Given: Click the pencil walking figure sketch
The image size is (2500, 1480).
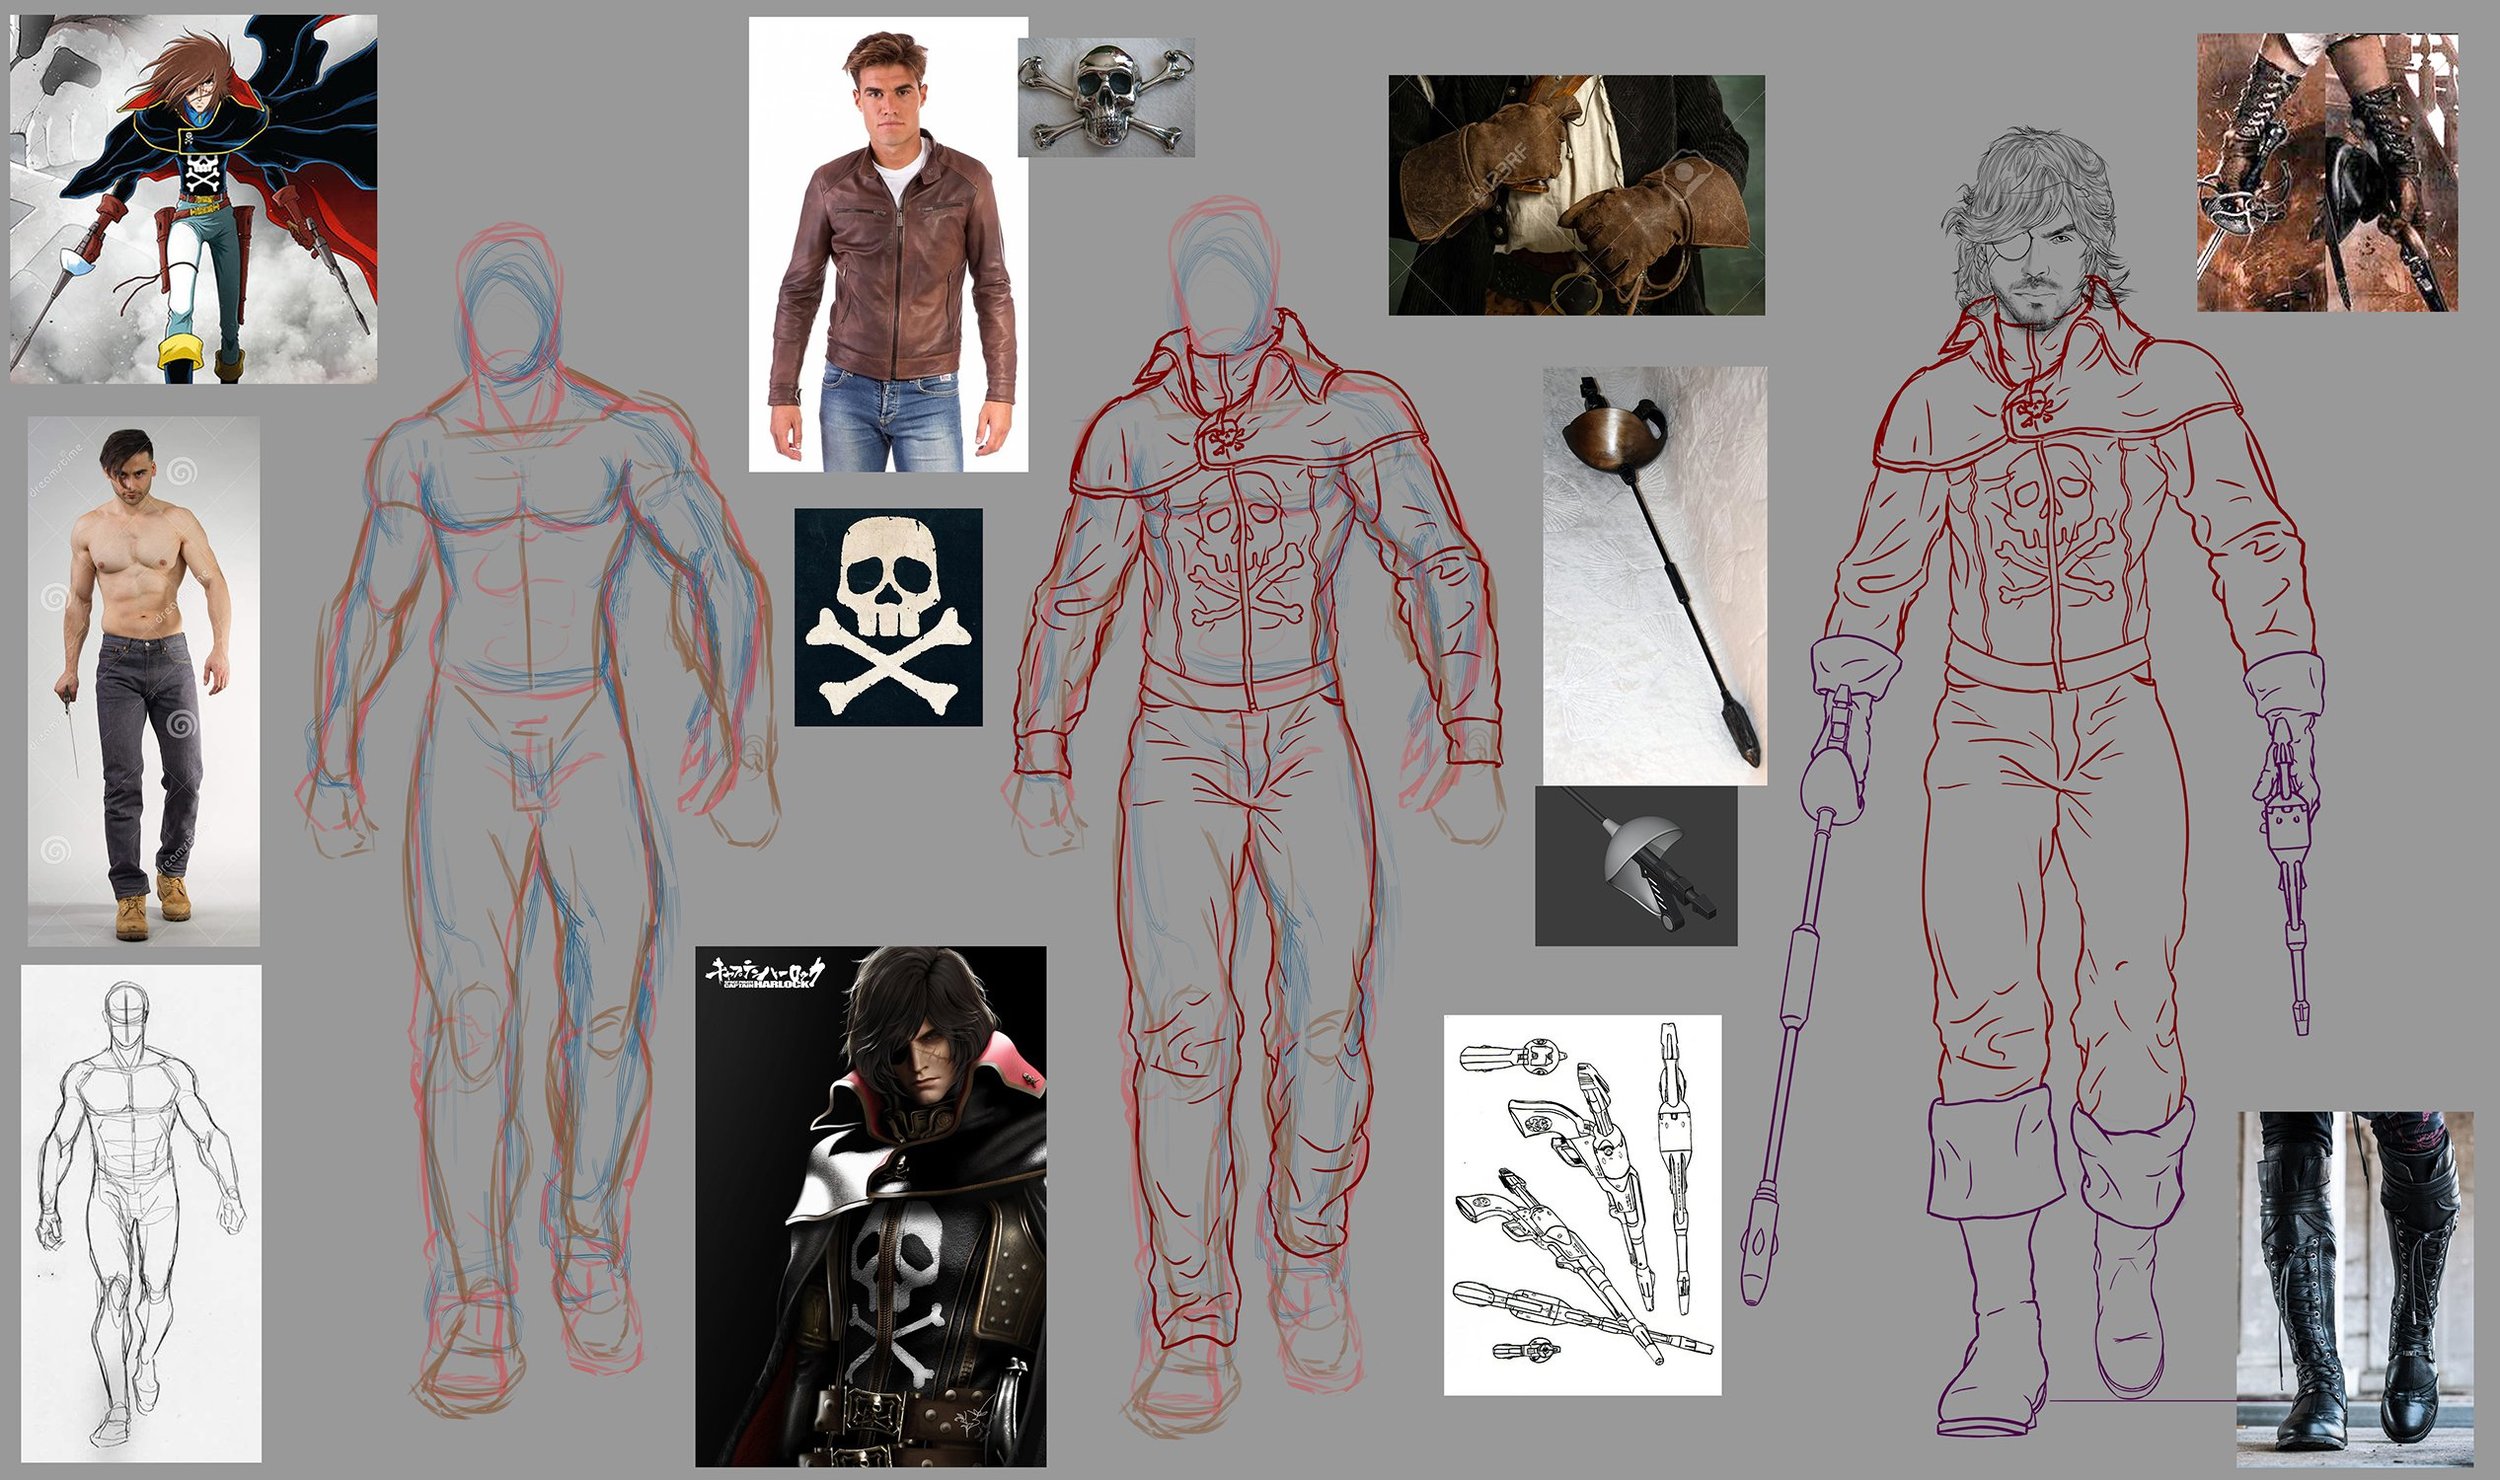Looking at the screenshot, I should pos(141,1212).
